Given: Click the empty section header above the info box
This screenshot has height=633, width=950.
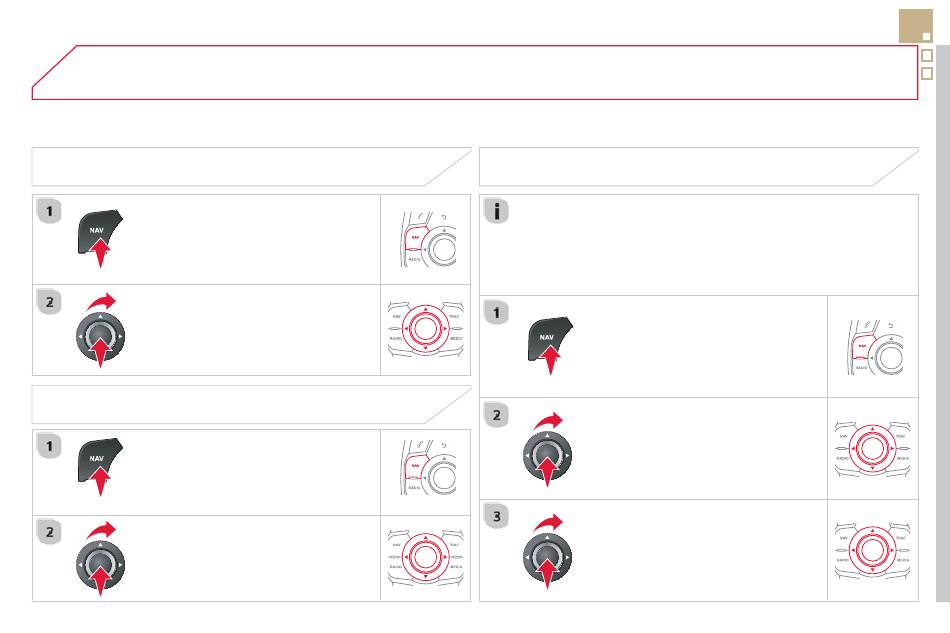Looking at the screenshot, I should [x=699, y=167].
